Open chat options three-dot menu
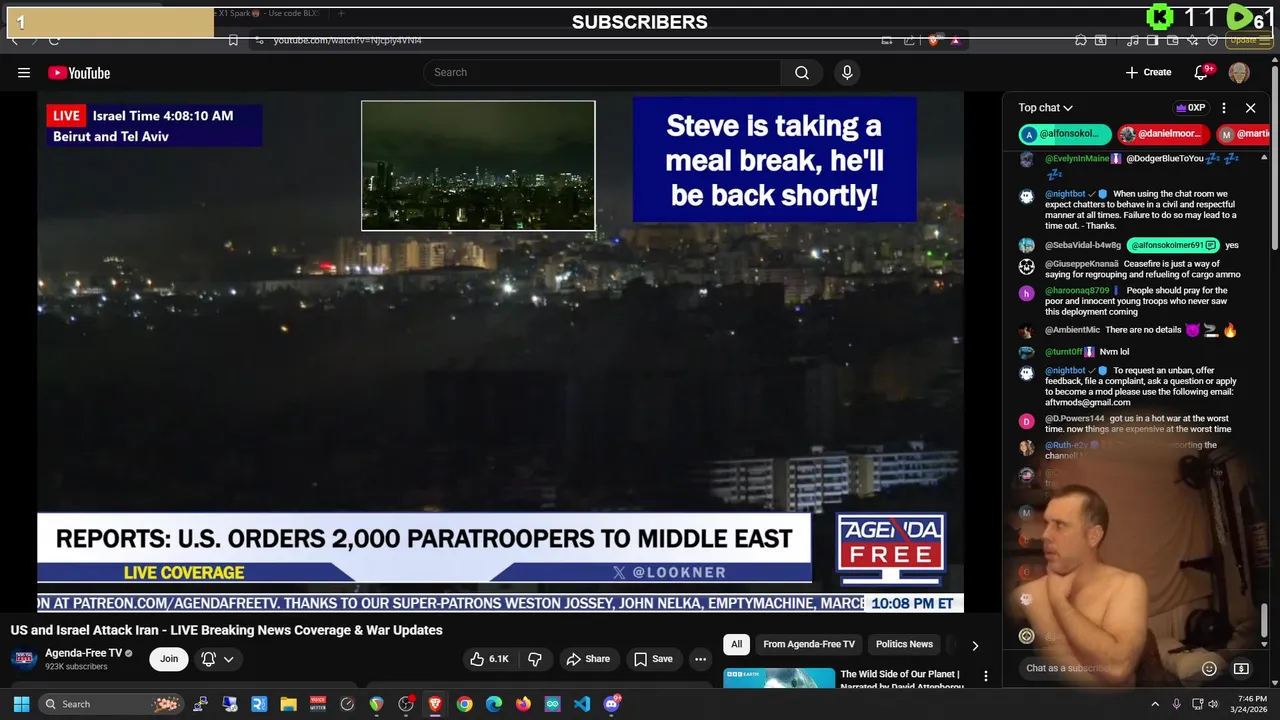 click(x=1224, y=108)
